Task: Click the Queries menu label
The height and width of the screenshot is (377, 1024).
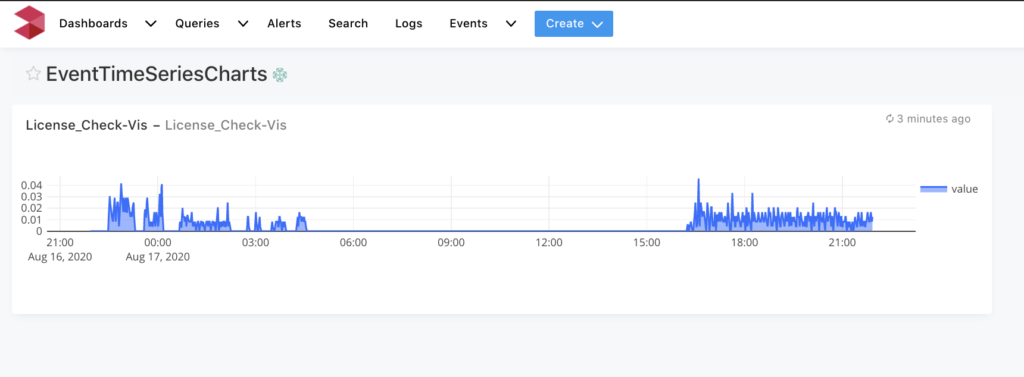Action: (x=197, y=24)
